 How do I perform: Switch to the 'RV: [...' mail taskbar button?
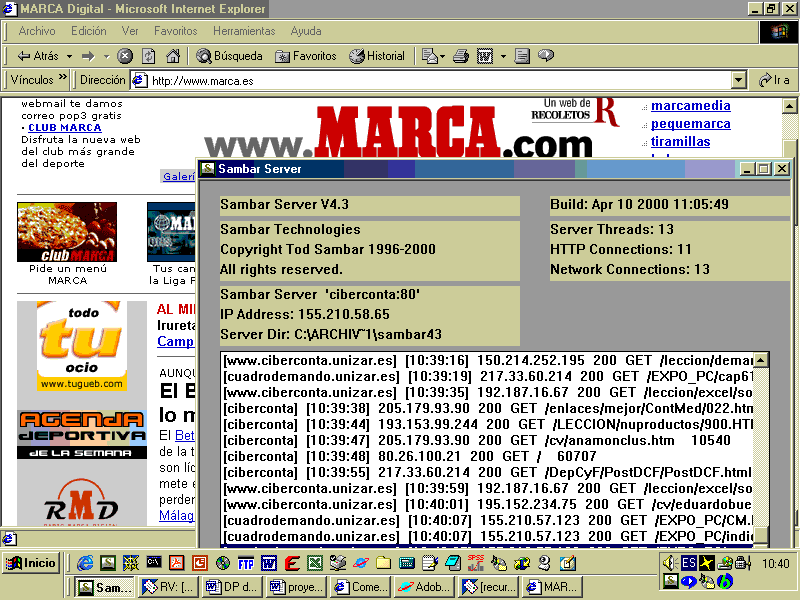pyautogui.click(x=169, y=587)
